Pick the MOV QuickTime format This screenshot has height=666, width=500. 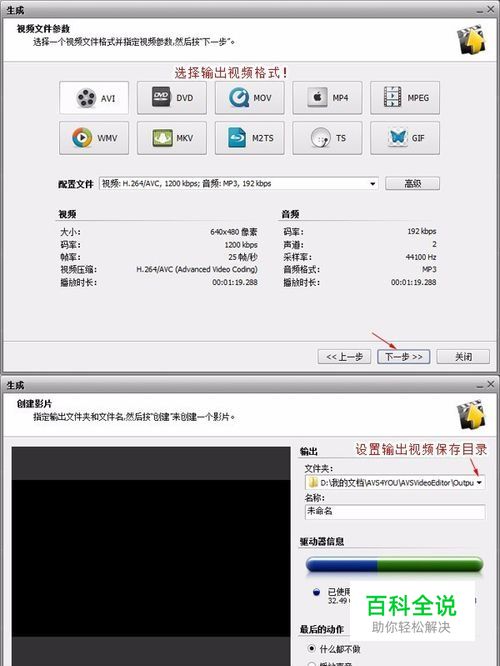(x=249, y=98)
